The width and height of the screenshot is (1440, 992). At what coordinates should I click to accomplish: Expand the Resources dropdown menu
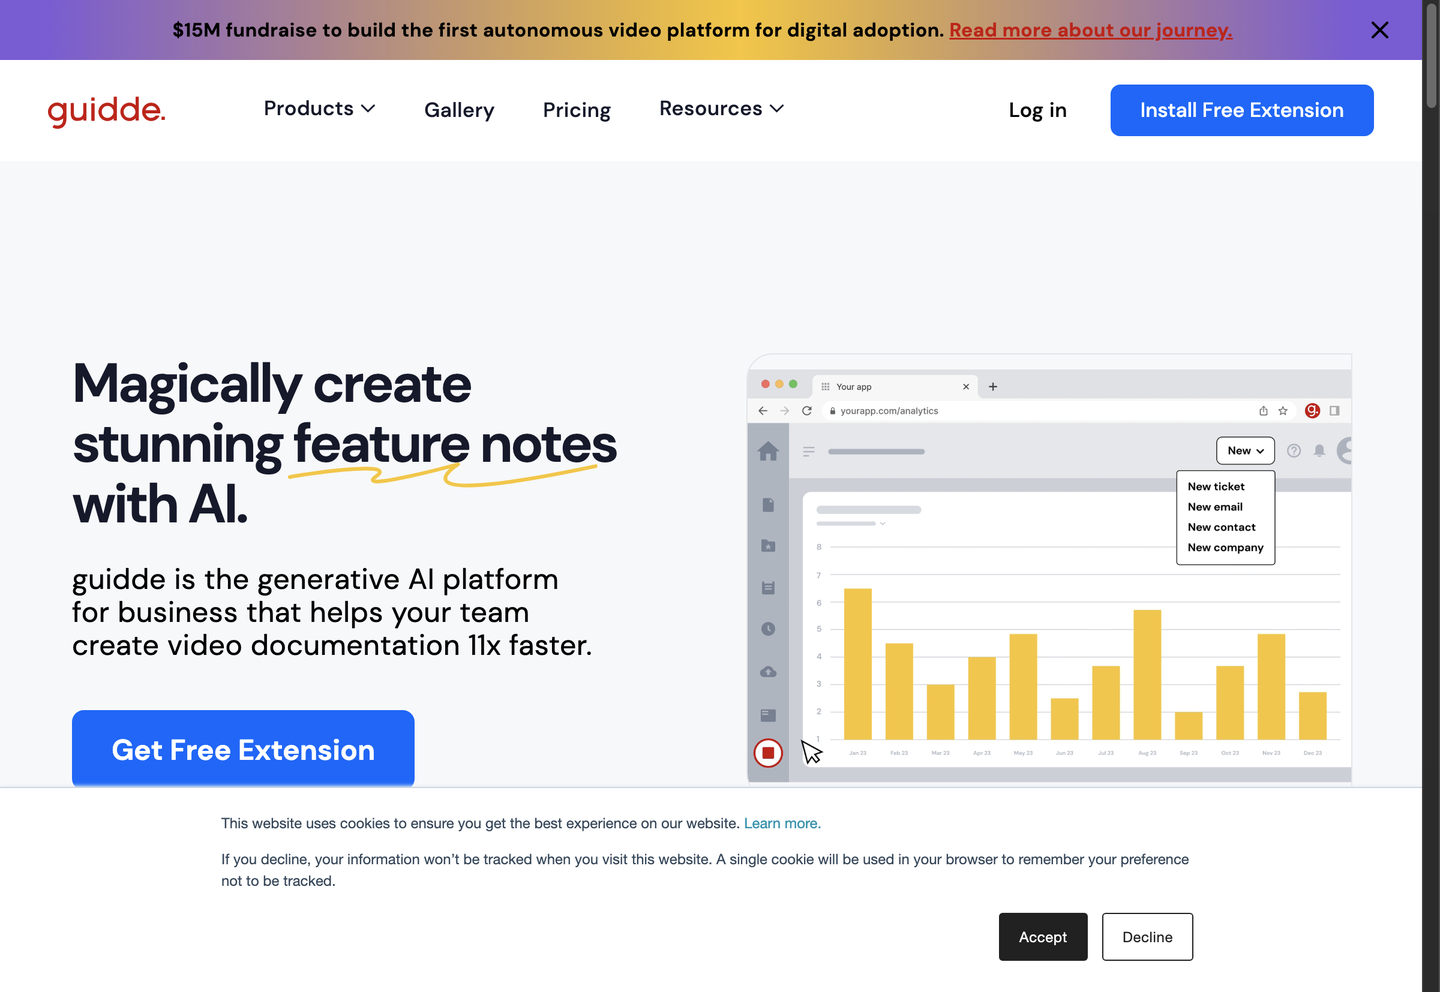[x=721, y=109]
